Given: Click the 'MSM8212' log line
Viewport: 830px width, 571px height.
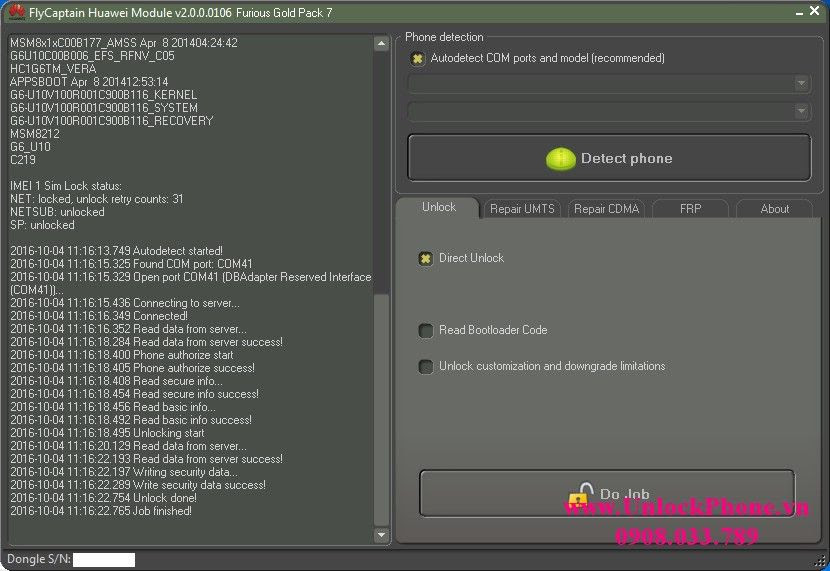Looking at the screenshot, I should click(x=34, y=134).
